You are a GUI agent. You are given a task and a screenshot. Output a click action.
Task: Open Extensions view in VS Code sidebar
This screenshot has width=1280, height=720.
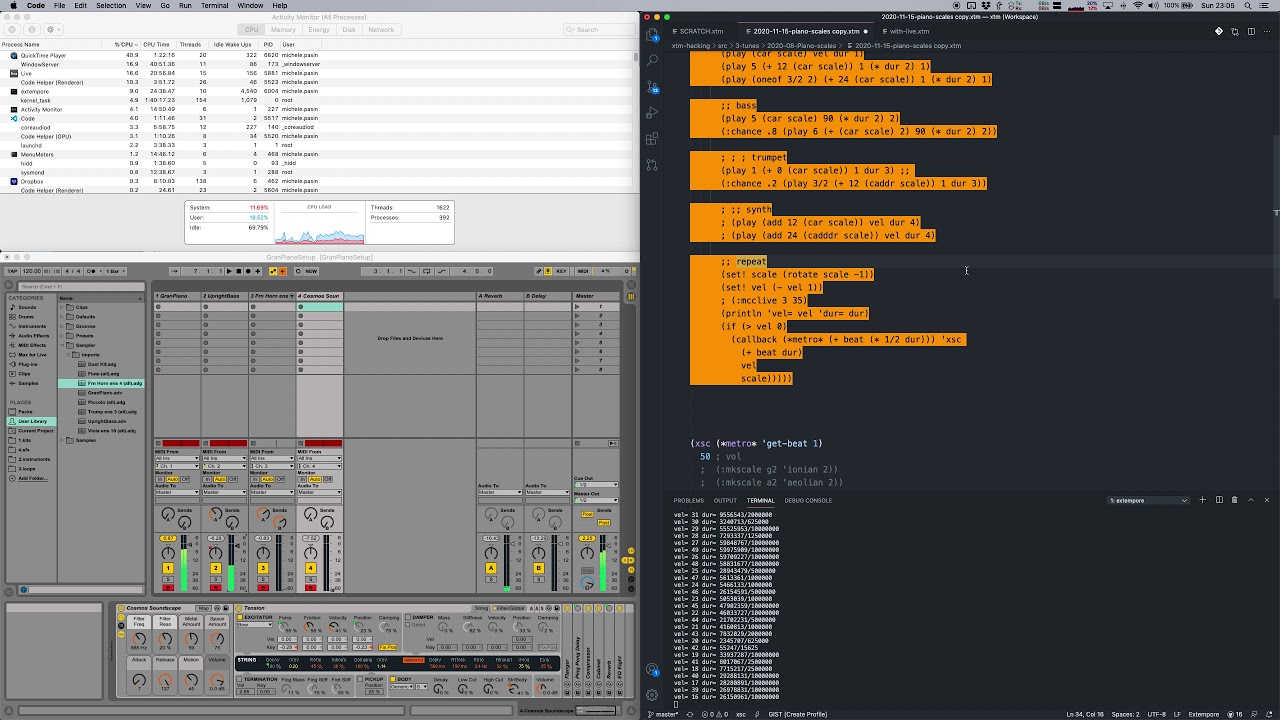point(652,139)
